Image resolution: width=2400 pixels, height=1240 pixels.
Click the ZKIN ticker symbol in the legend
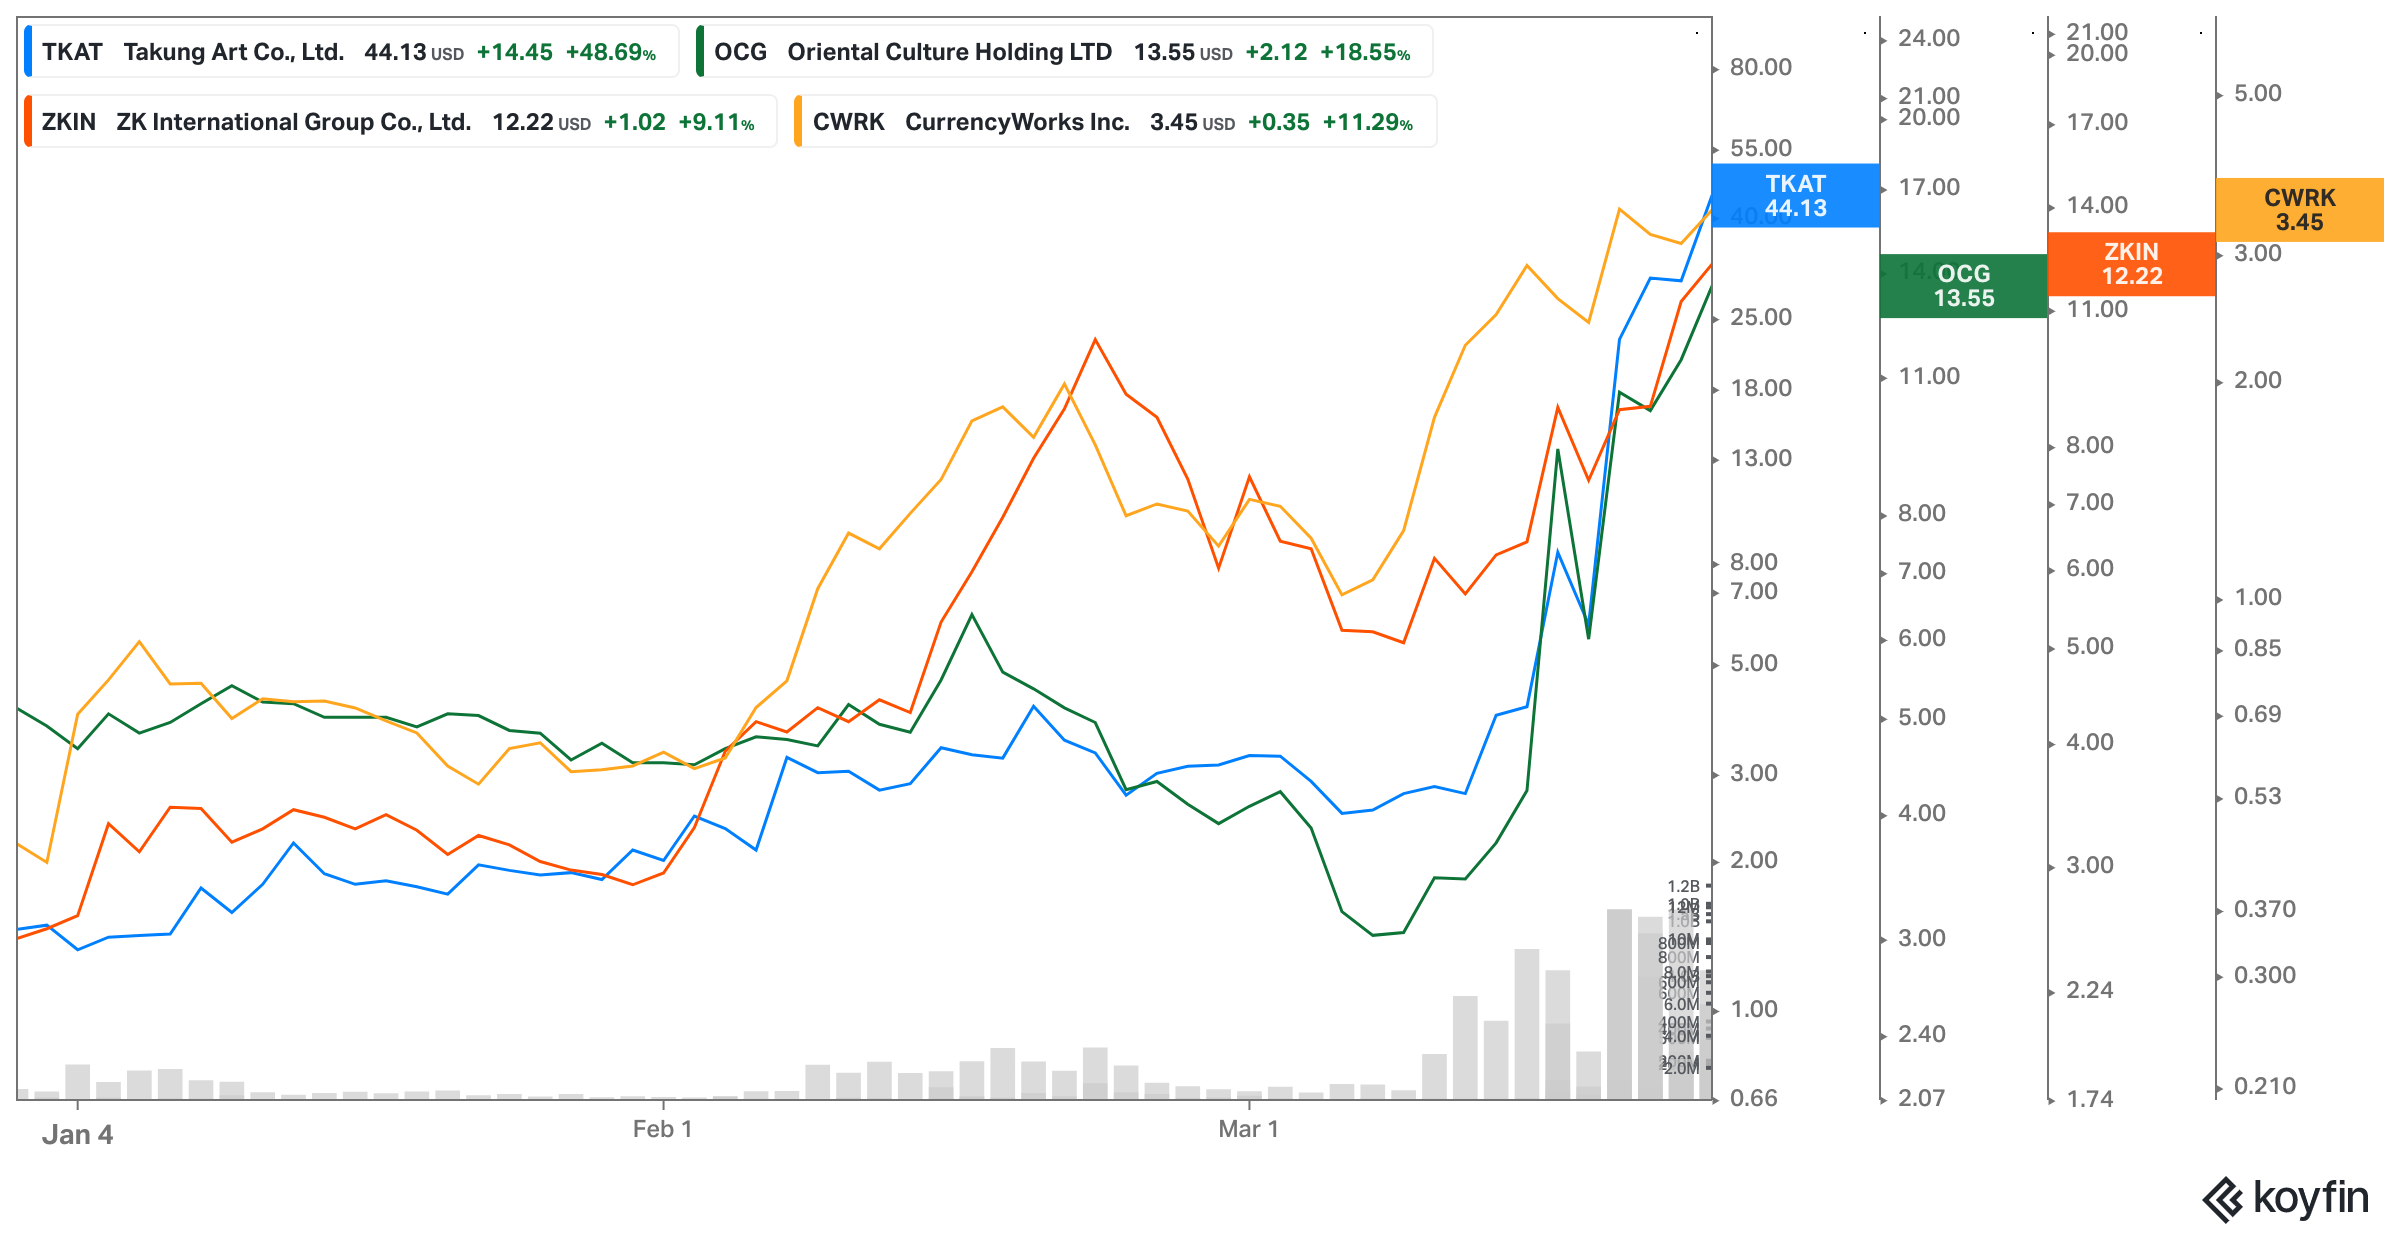click(69, 122)
